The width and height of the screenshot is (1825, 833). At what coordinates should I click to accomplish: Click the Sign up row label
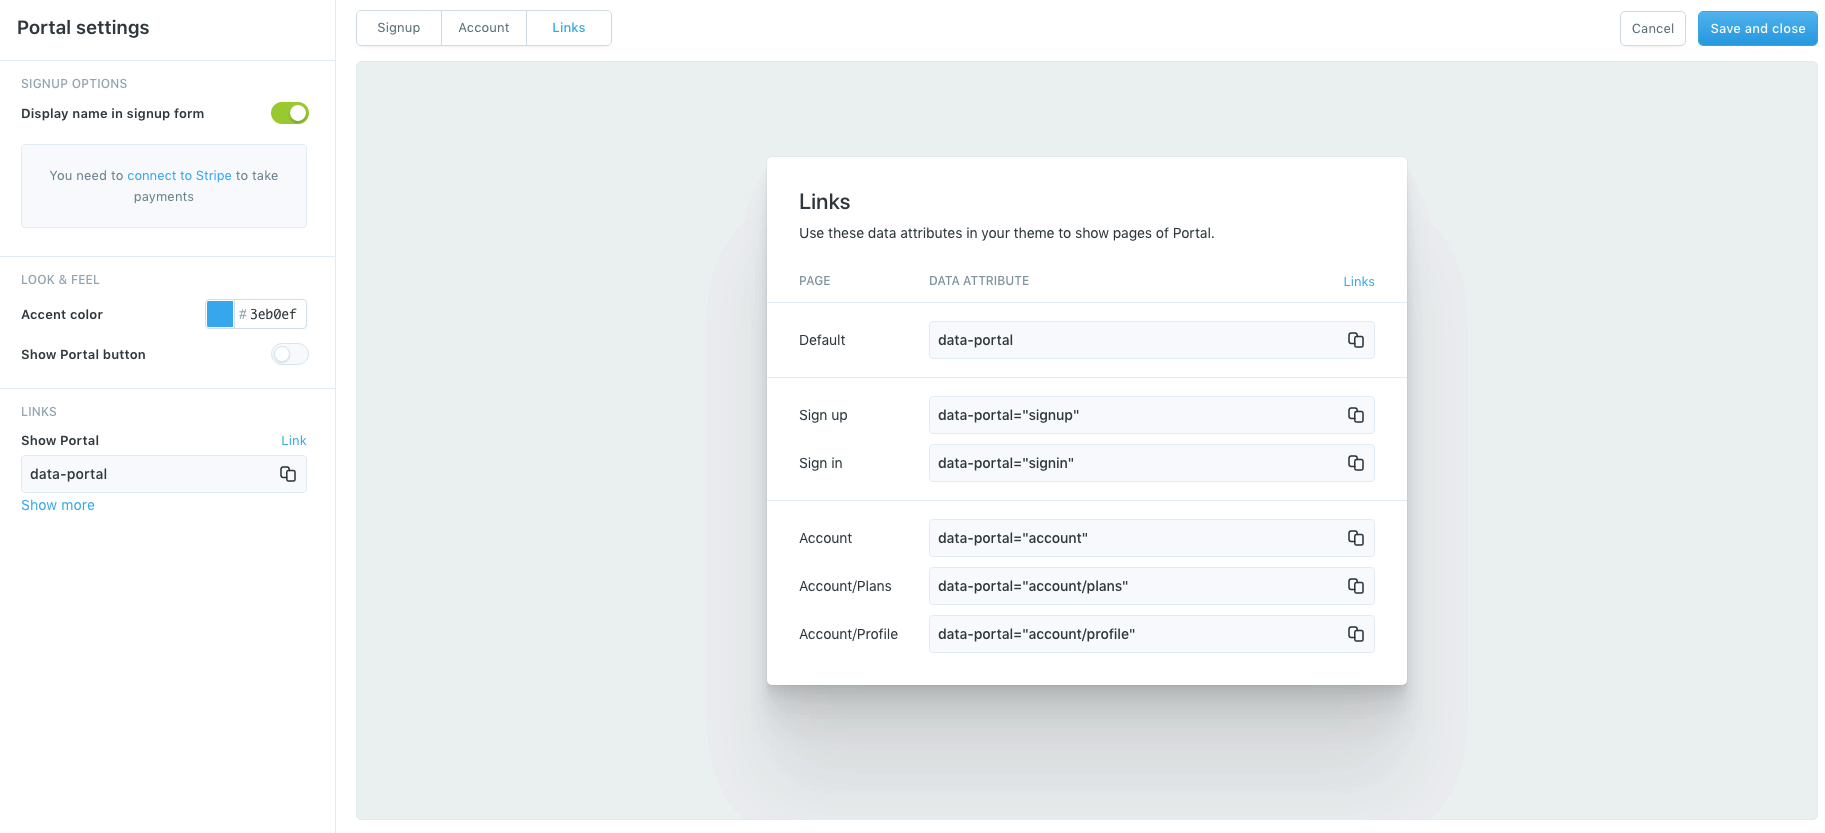click(x=823, y=415)
